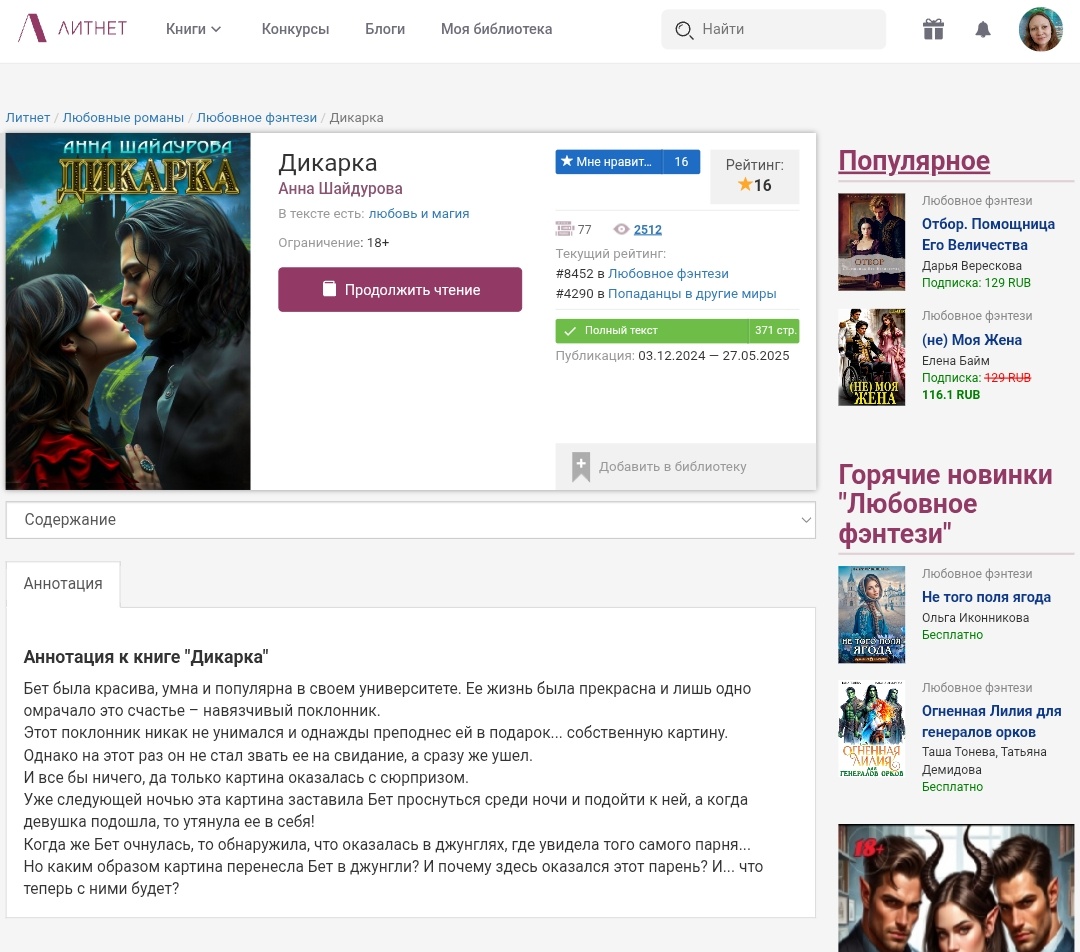
Task: Click the Дикарка book cover
Action: click(128, 311)
